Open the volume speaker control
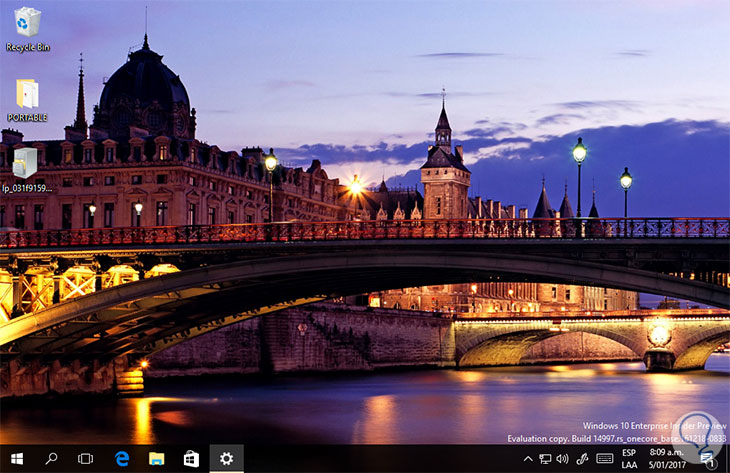This screenshot has width=730, height=473. click(562, 459)
